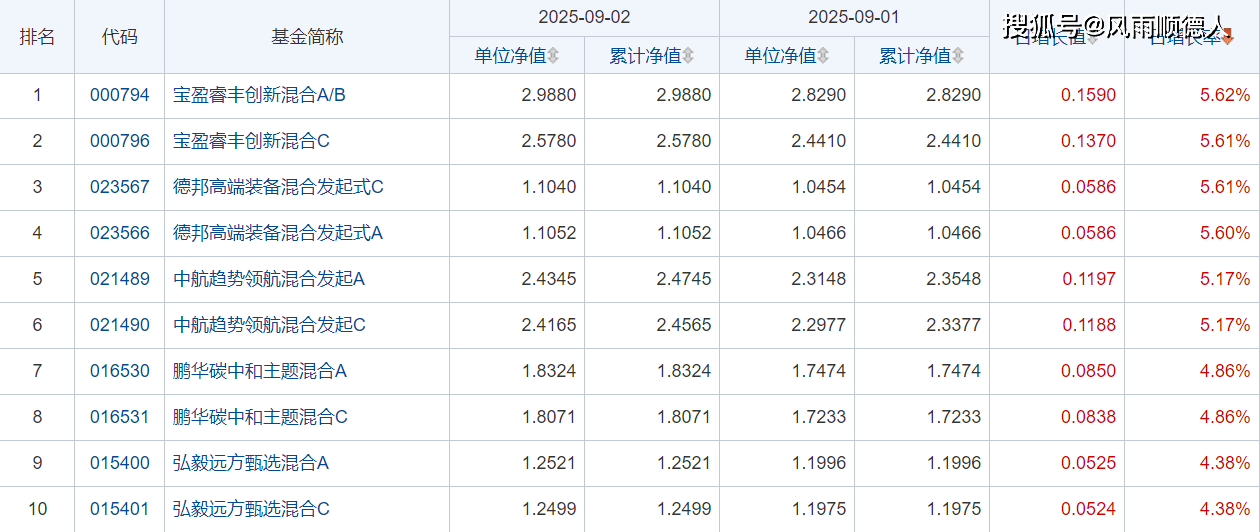Click the 排名 column header
Screen dimensions: 1260x532
37,37
